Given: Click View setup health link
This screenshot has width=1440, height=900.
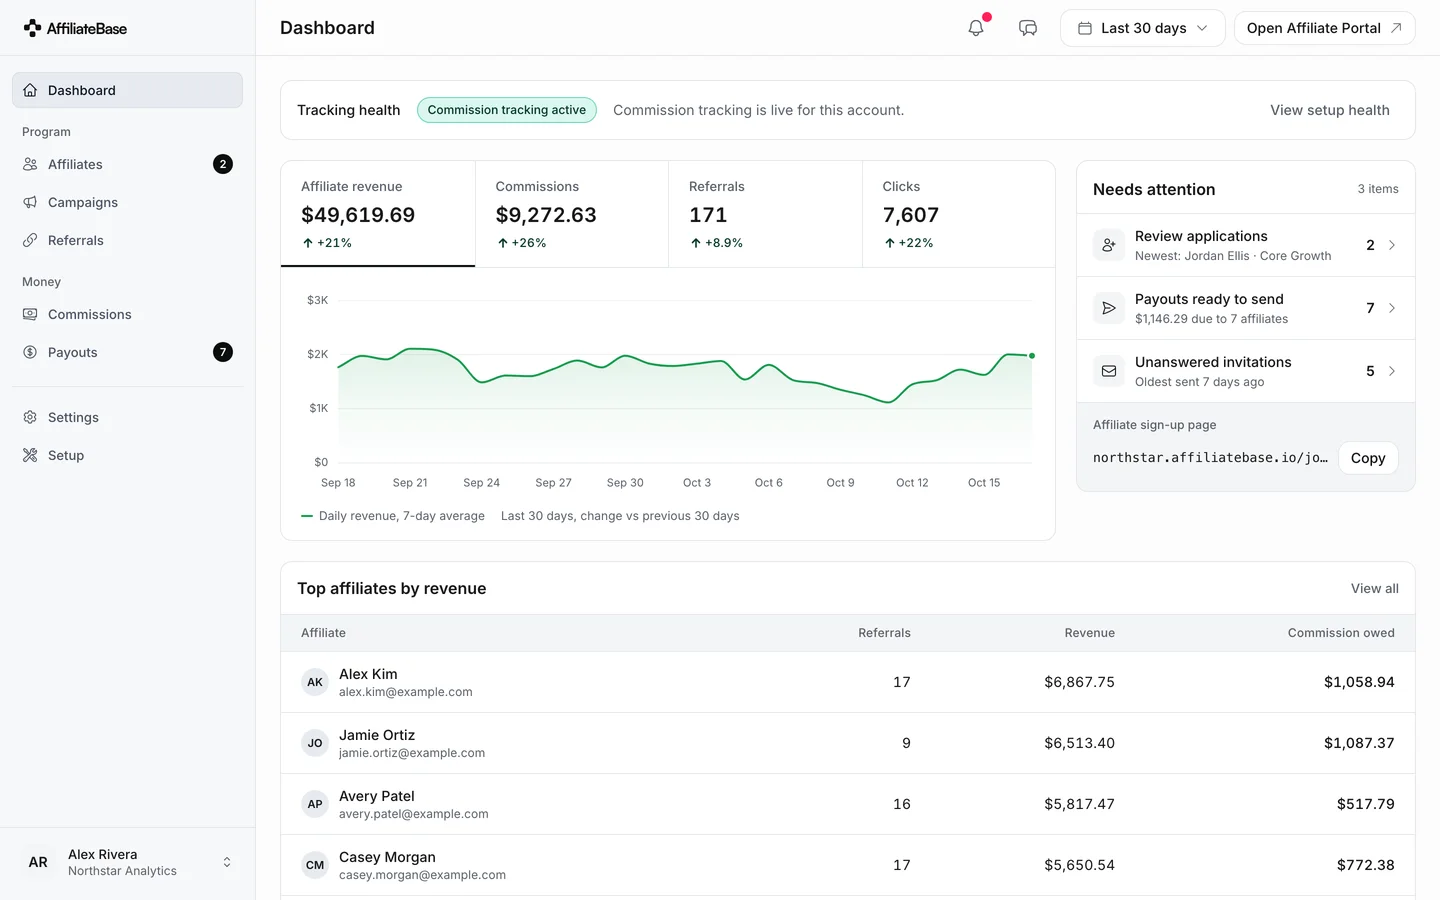Looking at the screenshot, I should click(1330, 110).
